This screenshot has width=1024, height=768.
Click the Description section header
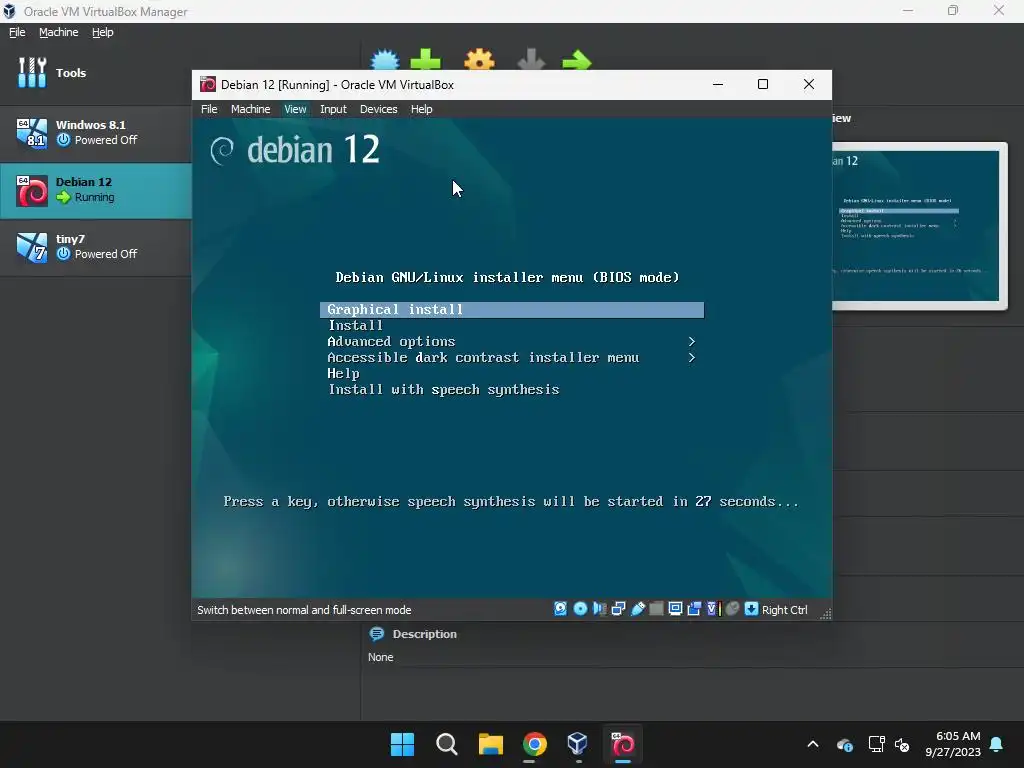point(424,634)
